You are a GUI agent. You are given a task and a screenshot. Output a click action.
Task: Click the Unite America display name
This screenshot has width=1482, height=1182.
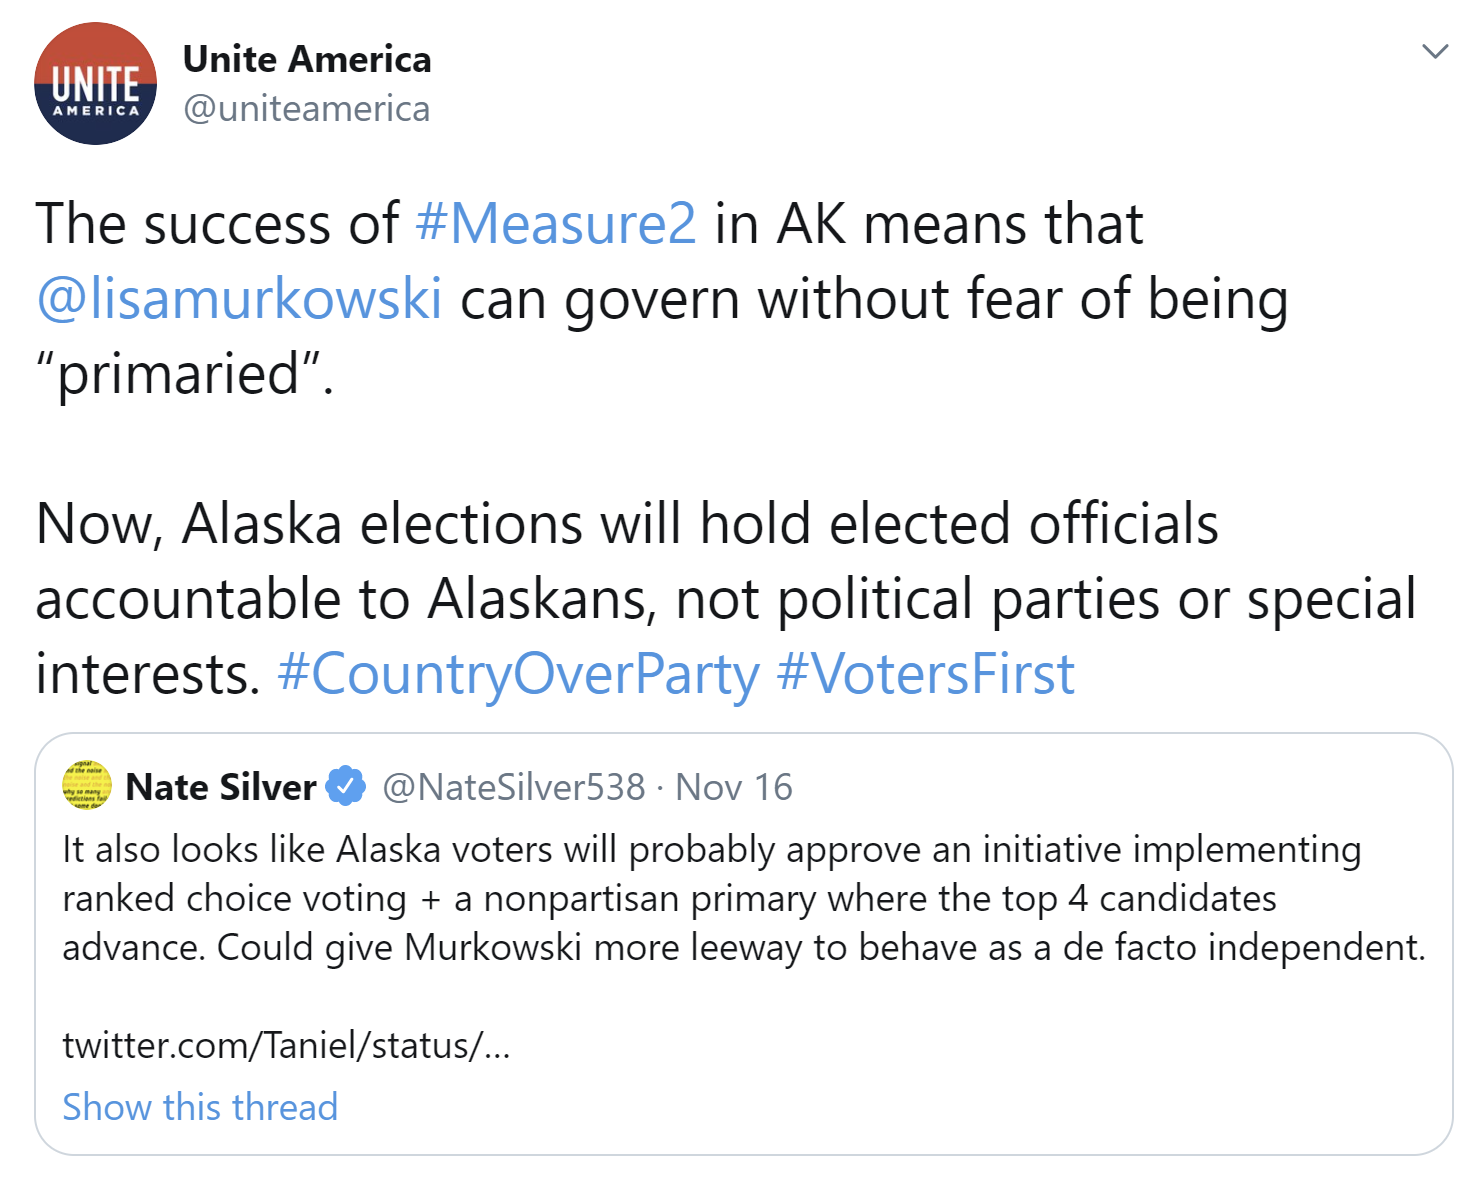coord(307,60)
